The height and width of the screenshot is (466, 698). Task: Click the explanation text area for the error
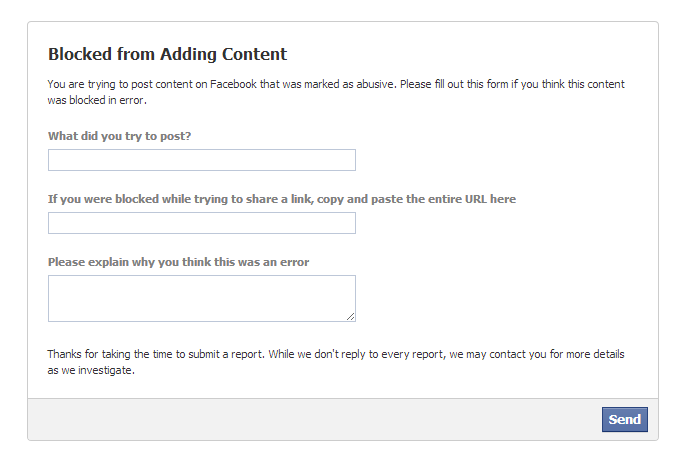202,298
